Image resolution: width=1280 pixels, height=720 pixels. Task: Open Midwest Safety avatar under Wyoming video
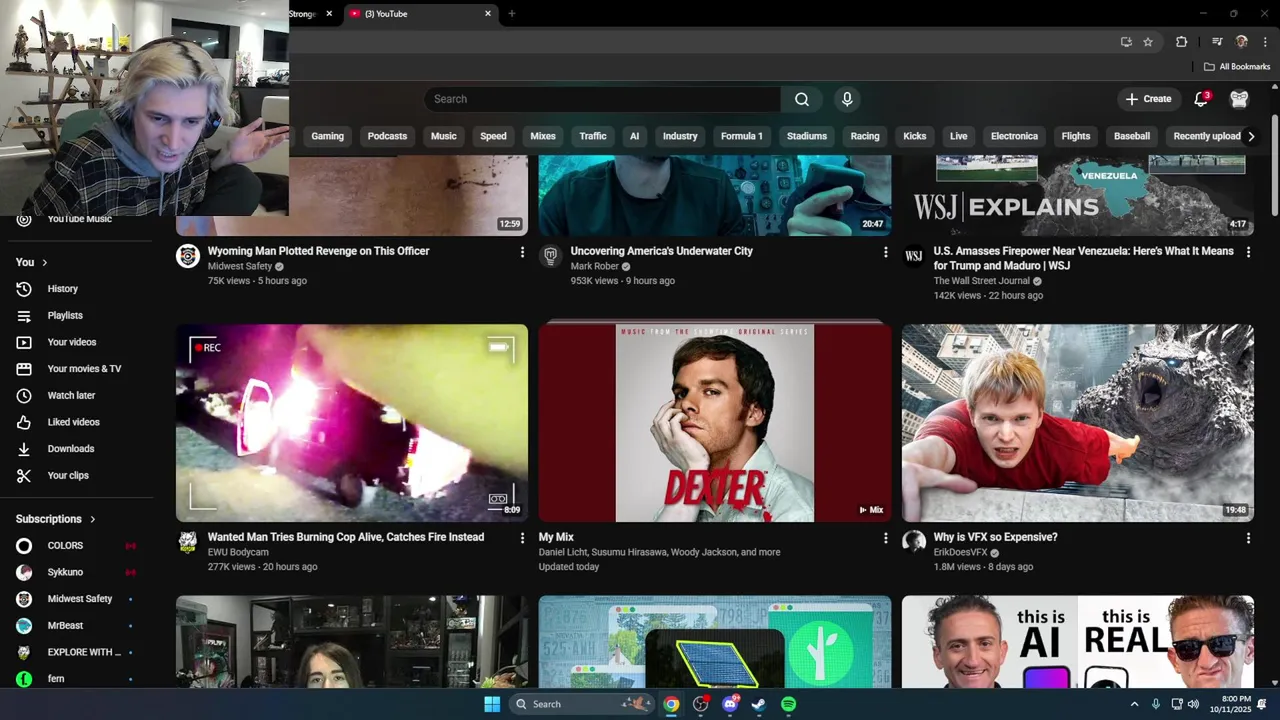pos(187,256)
